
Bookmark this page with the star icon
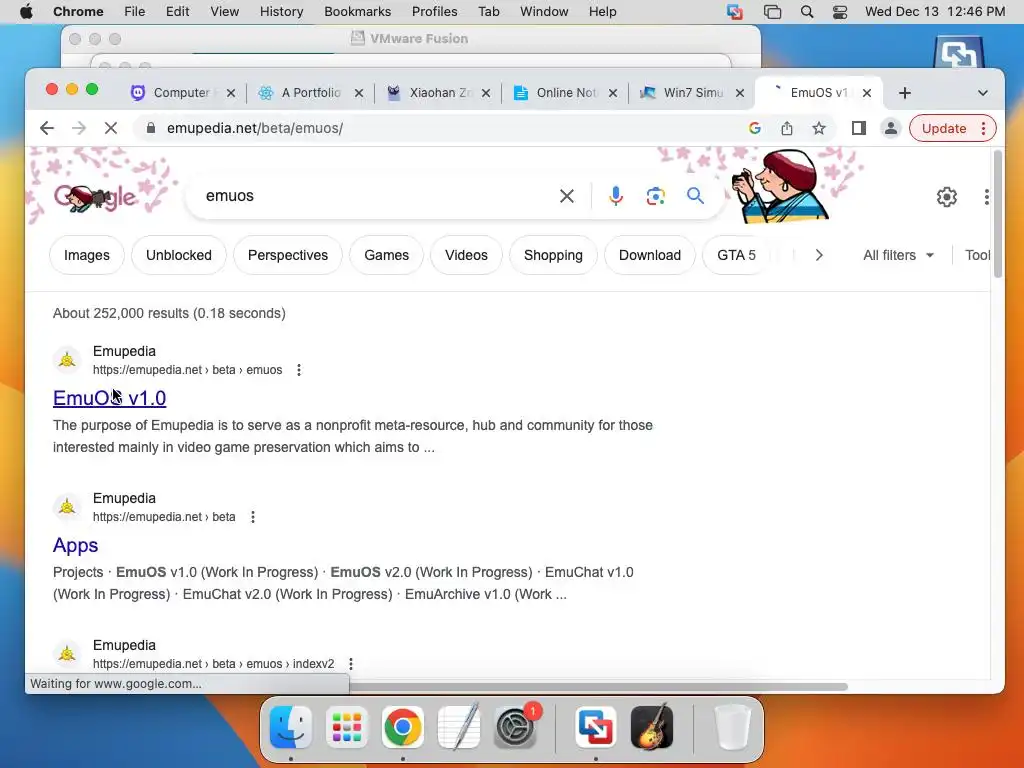[819, 128]
